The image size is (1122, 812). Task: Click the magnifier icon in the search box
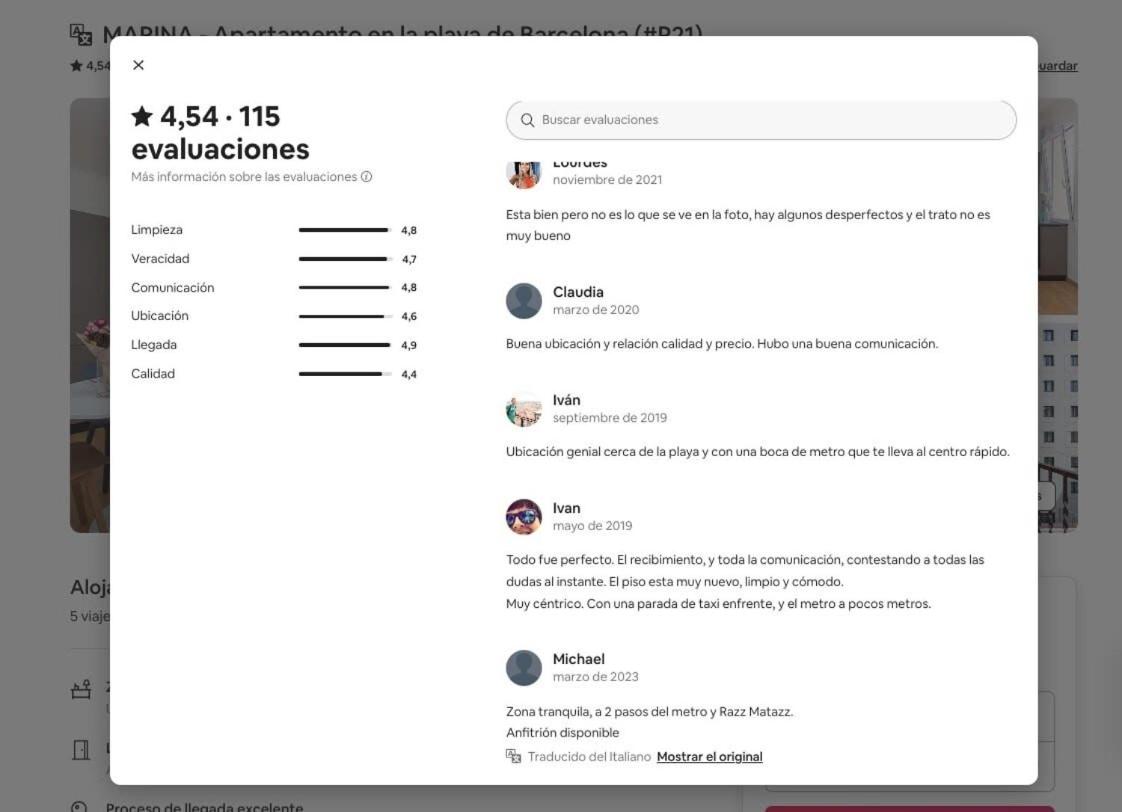pyautogui.click(x=527, y=120)
